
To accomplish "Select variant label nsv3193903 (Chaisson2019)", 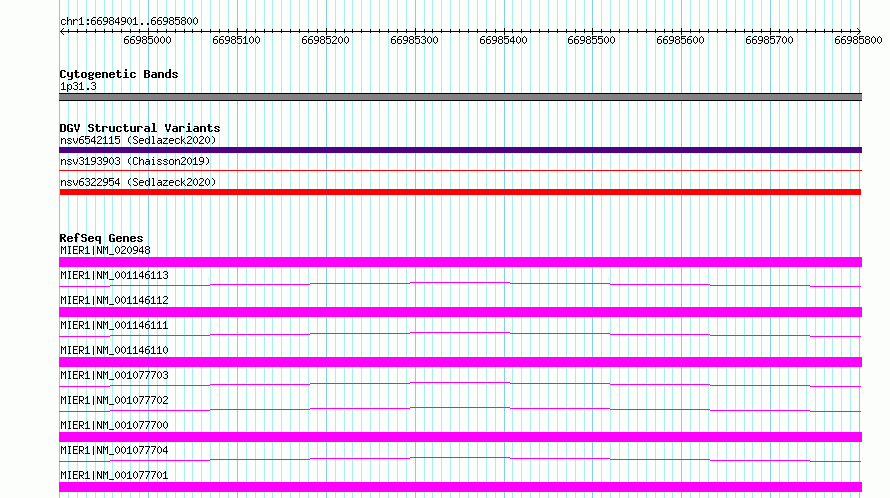I will click(x=135, y=161).
